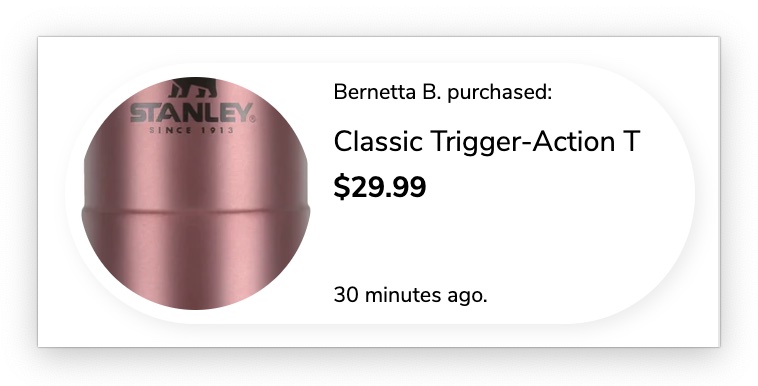This screenshot has height=386, width=758.
Task: Click the blank area below the $29.99 price
Action: pos(483,242)
